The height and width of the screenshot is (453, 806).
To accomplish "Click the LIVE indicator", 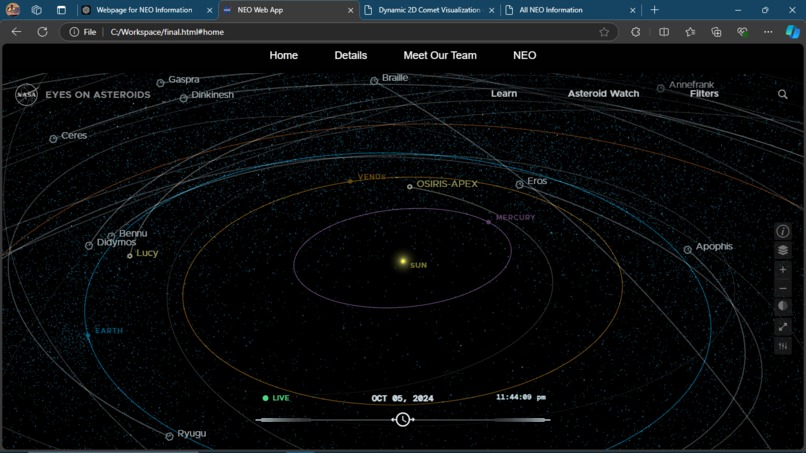I will [276, 398].
